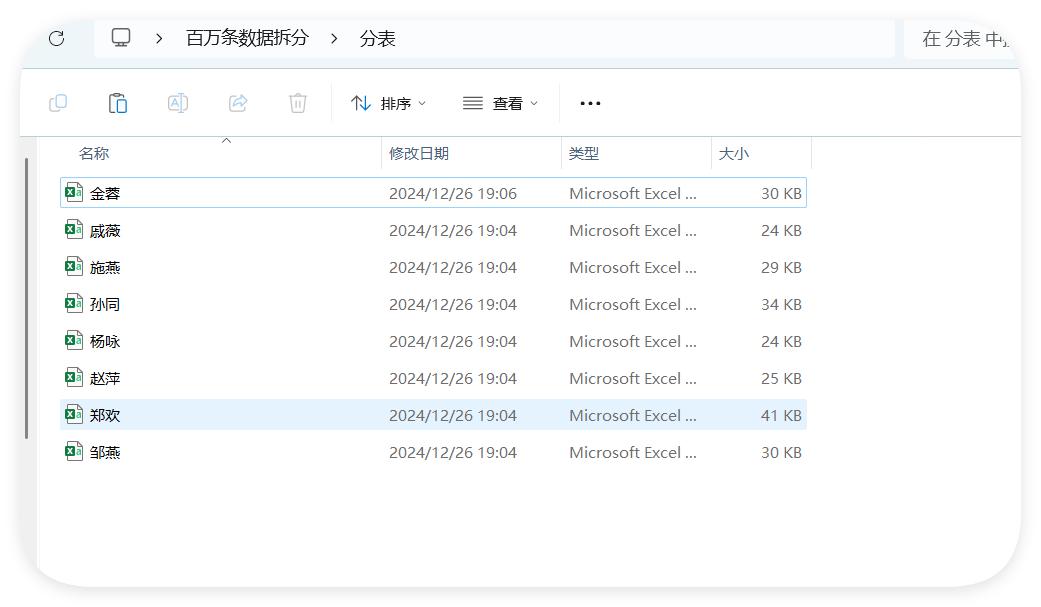Click the This PC monitor icon
The image size is (1041, 607).
coord(121,38)
